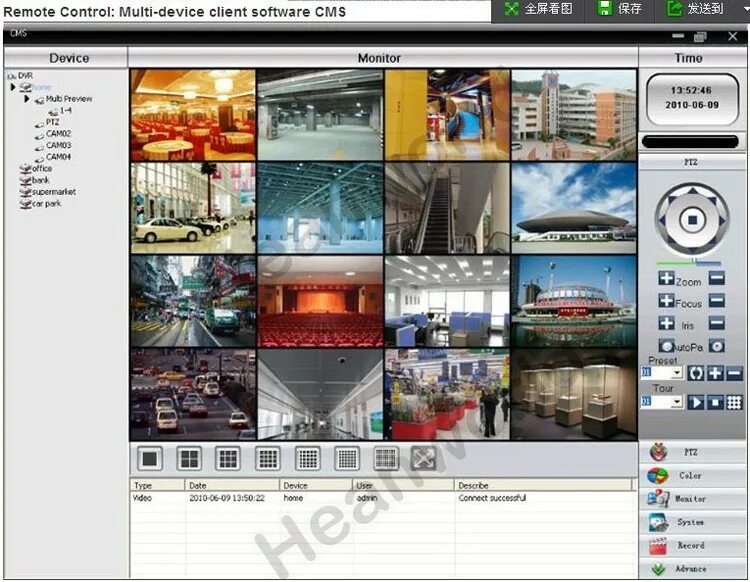
Task: Open the PTZ panel tab
Action: pyautogui.click(x=692, y=452)
